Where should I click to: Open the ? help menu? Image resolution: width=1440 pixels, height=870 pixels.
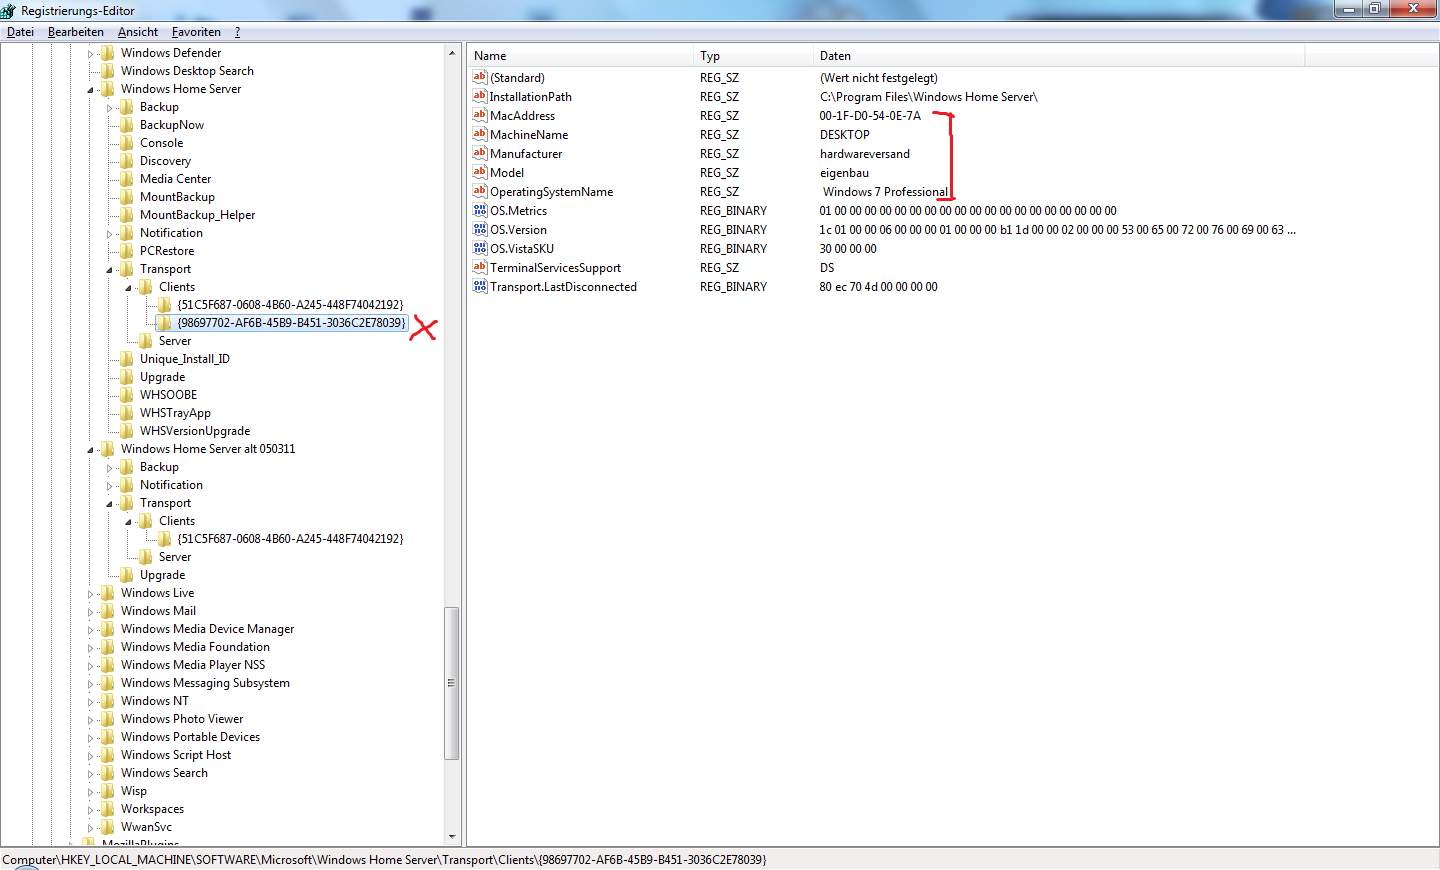[237, 32]
